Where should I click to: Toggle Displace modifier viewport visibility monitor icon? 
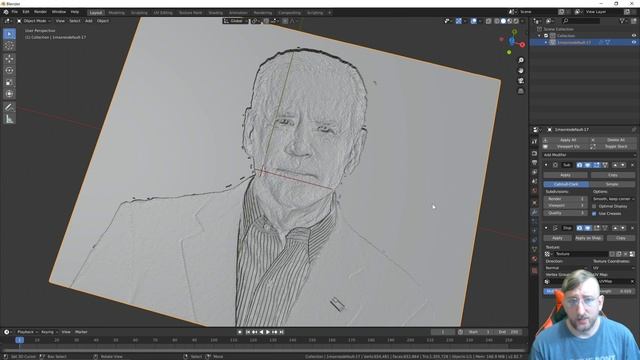(x=588, y=228)
